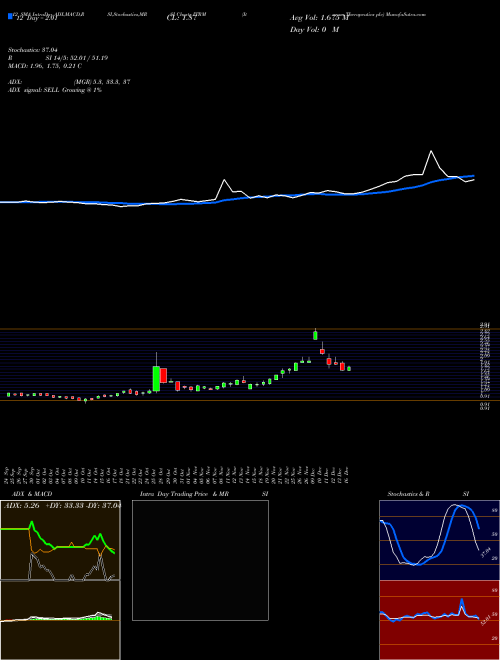This screenshot has height=660, width=500.
Task: Open the empty intraday trading price chart box
Action: pyautogui.click(x=200, y=560)
